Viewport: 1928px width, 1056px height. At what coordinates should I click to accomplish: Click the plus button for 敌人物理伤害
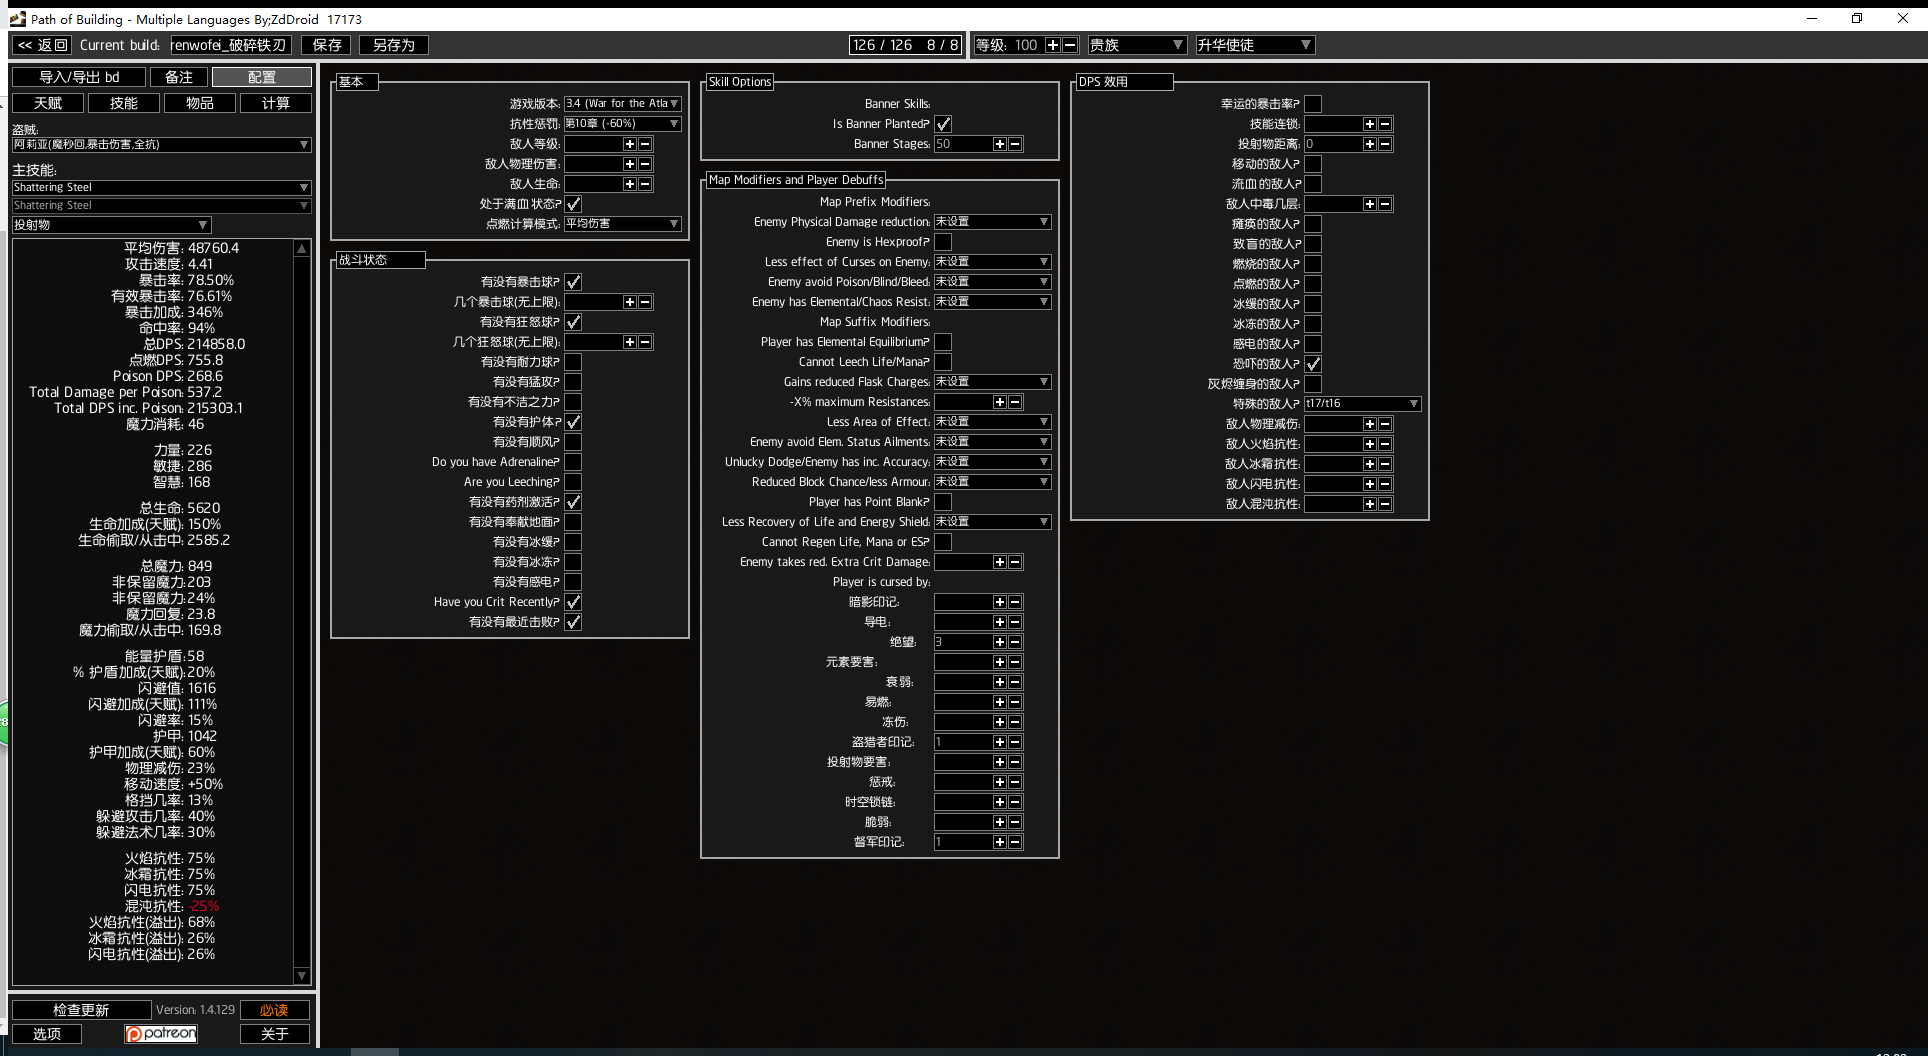coord(629,164)
